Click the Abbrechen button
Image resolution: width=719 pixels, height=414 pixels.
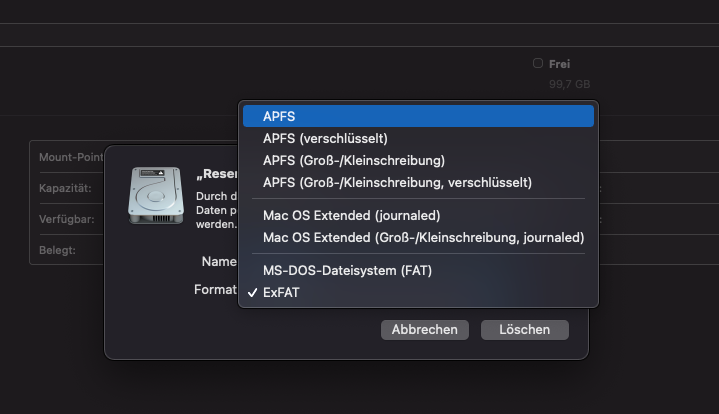[x=424, y=329]
